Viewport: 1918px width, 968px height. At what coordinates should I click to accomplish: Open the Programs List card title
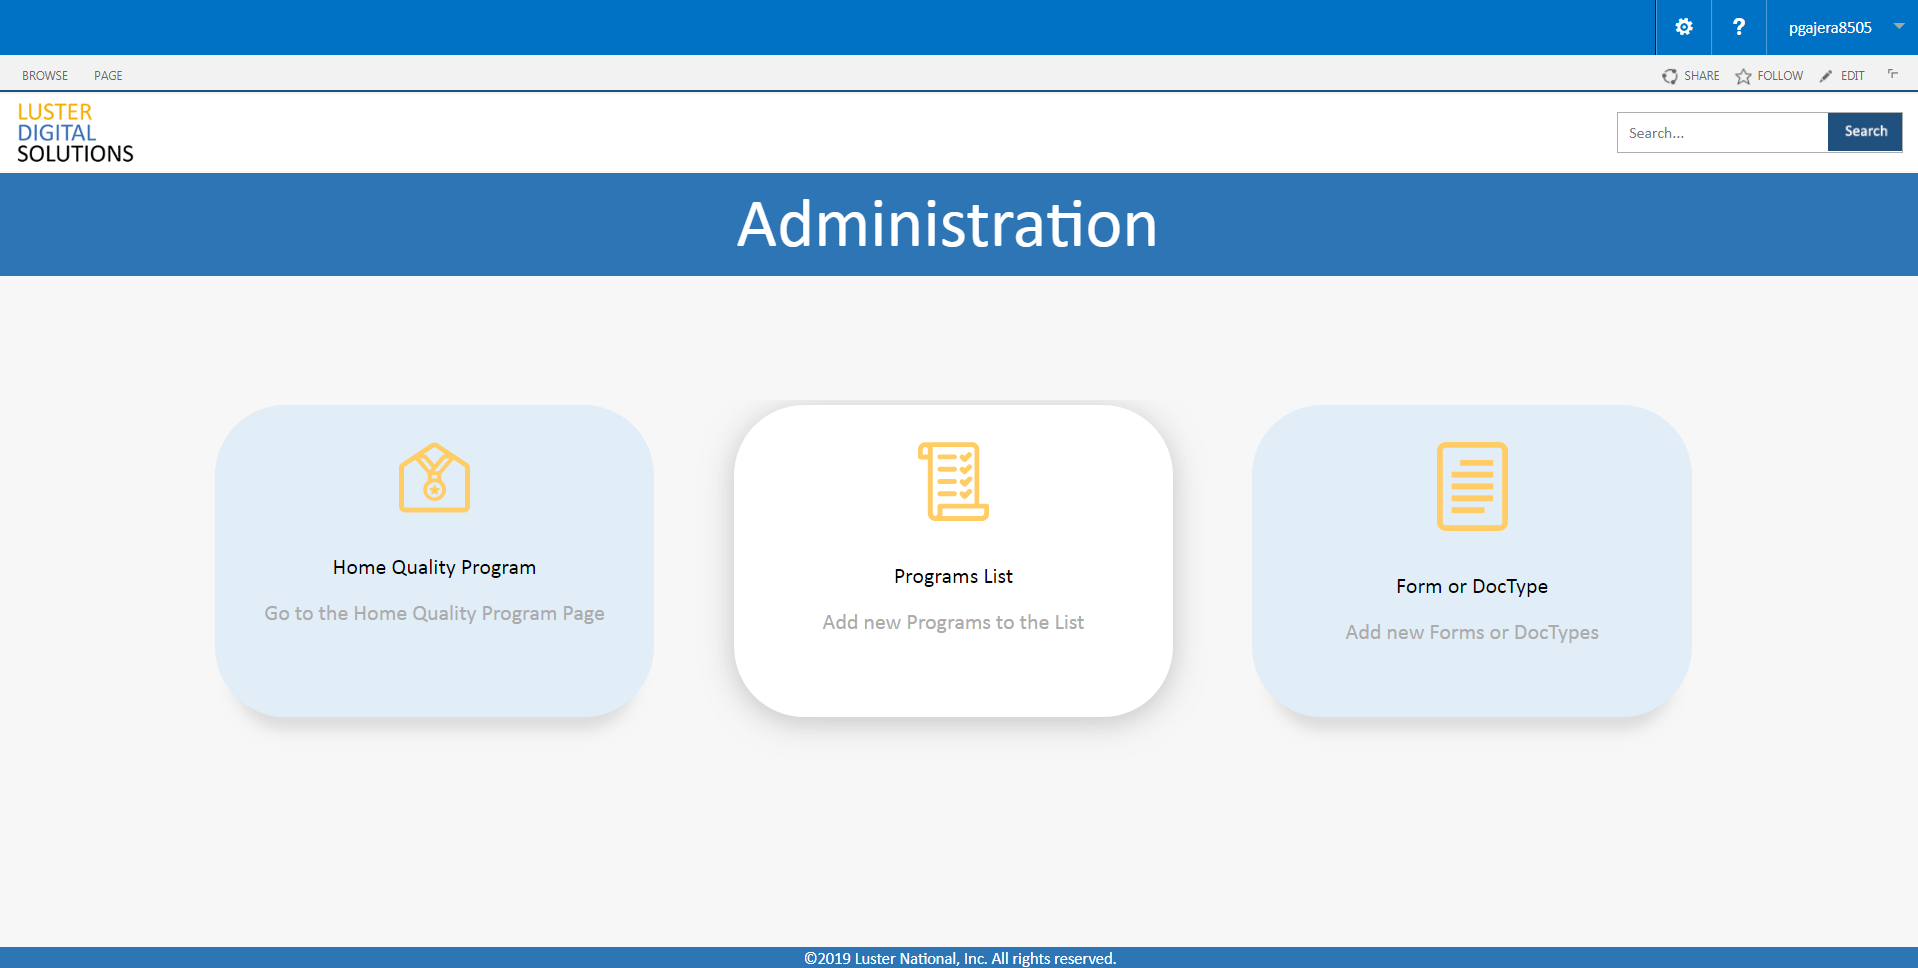953,576
